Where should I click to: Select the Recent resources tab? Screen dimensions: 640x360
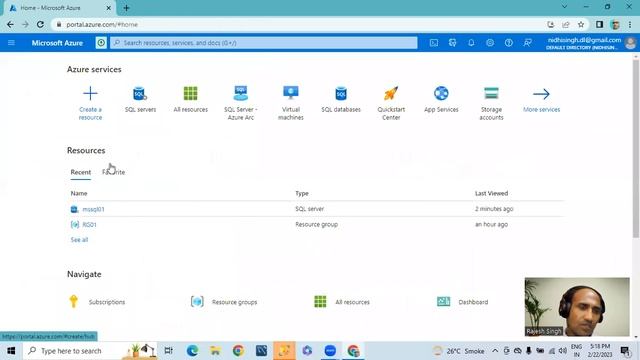coord(81,172)
